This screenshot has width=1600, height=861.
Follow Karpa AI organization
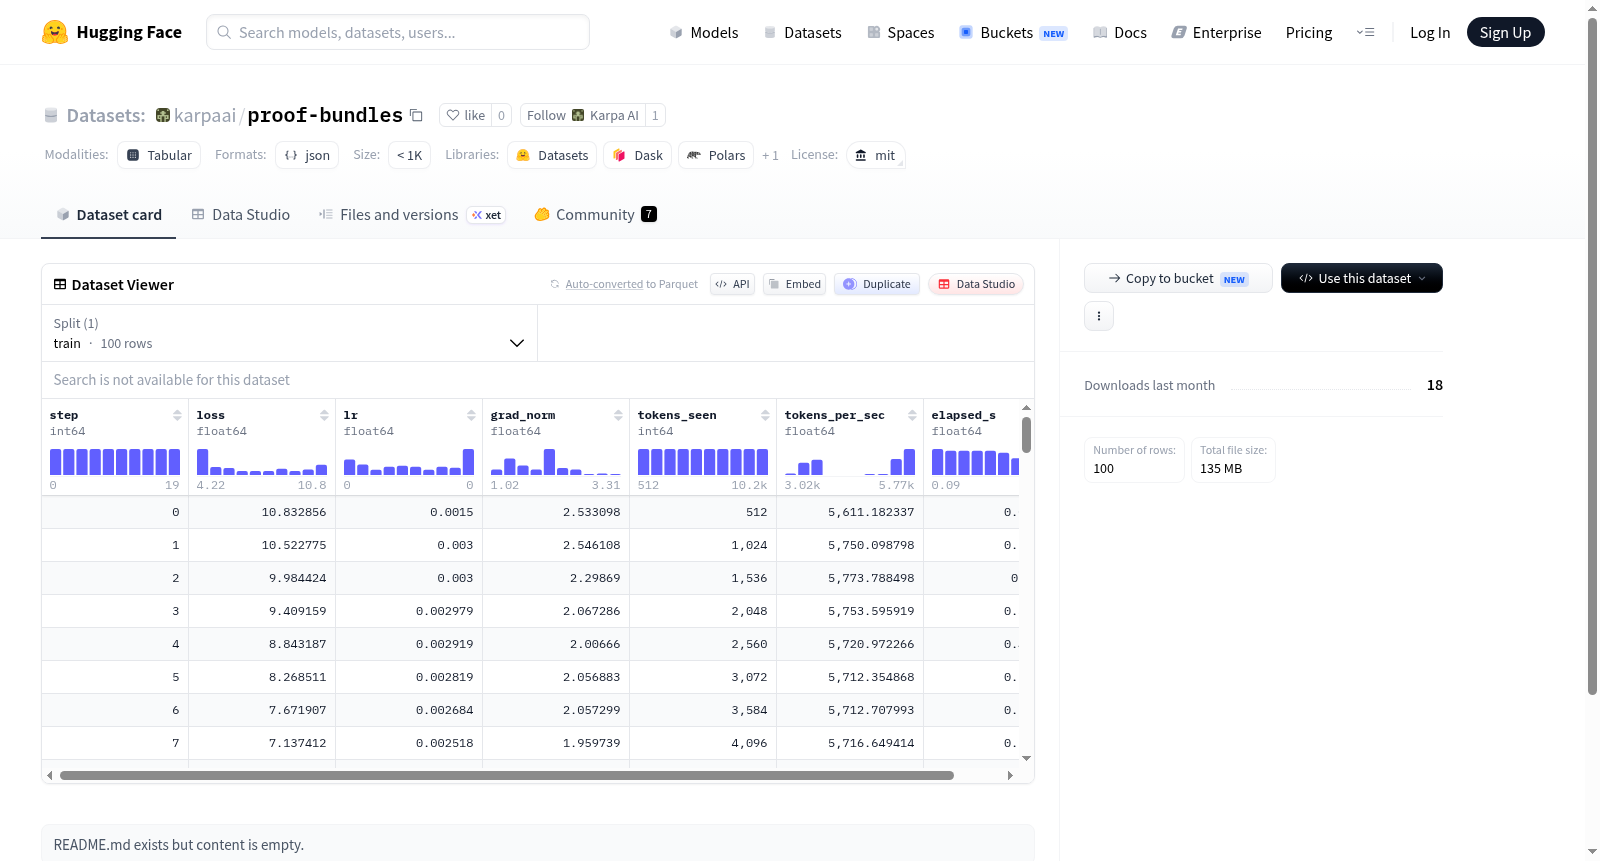(583, 115)
